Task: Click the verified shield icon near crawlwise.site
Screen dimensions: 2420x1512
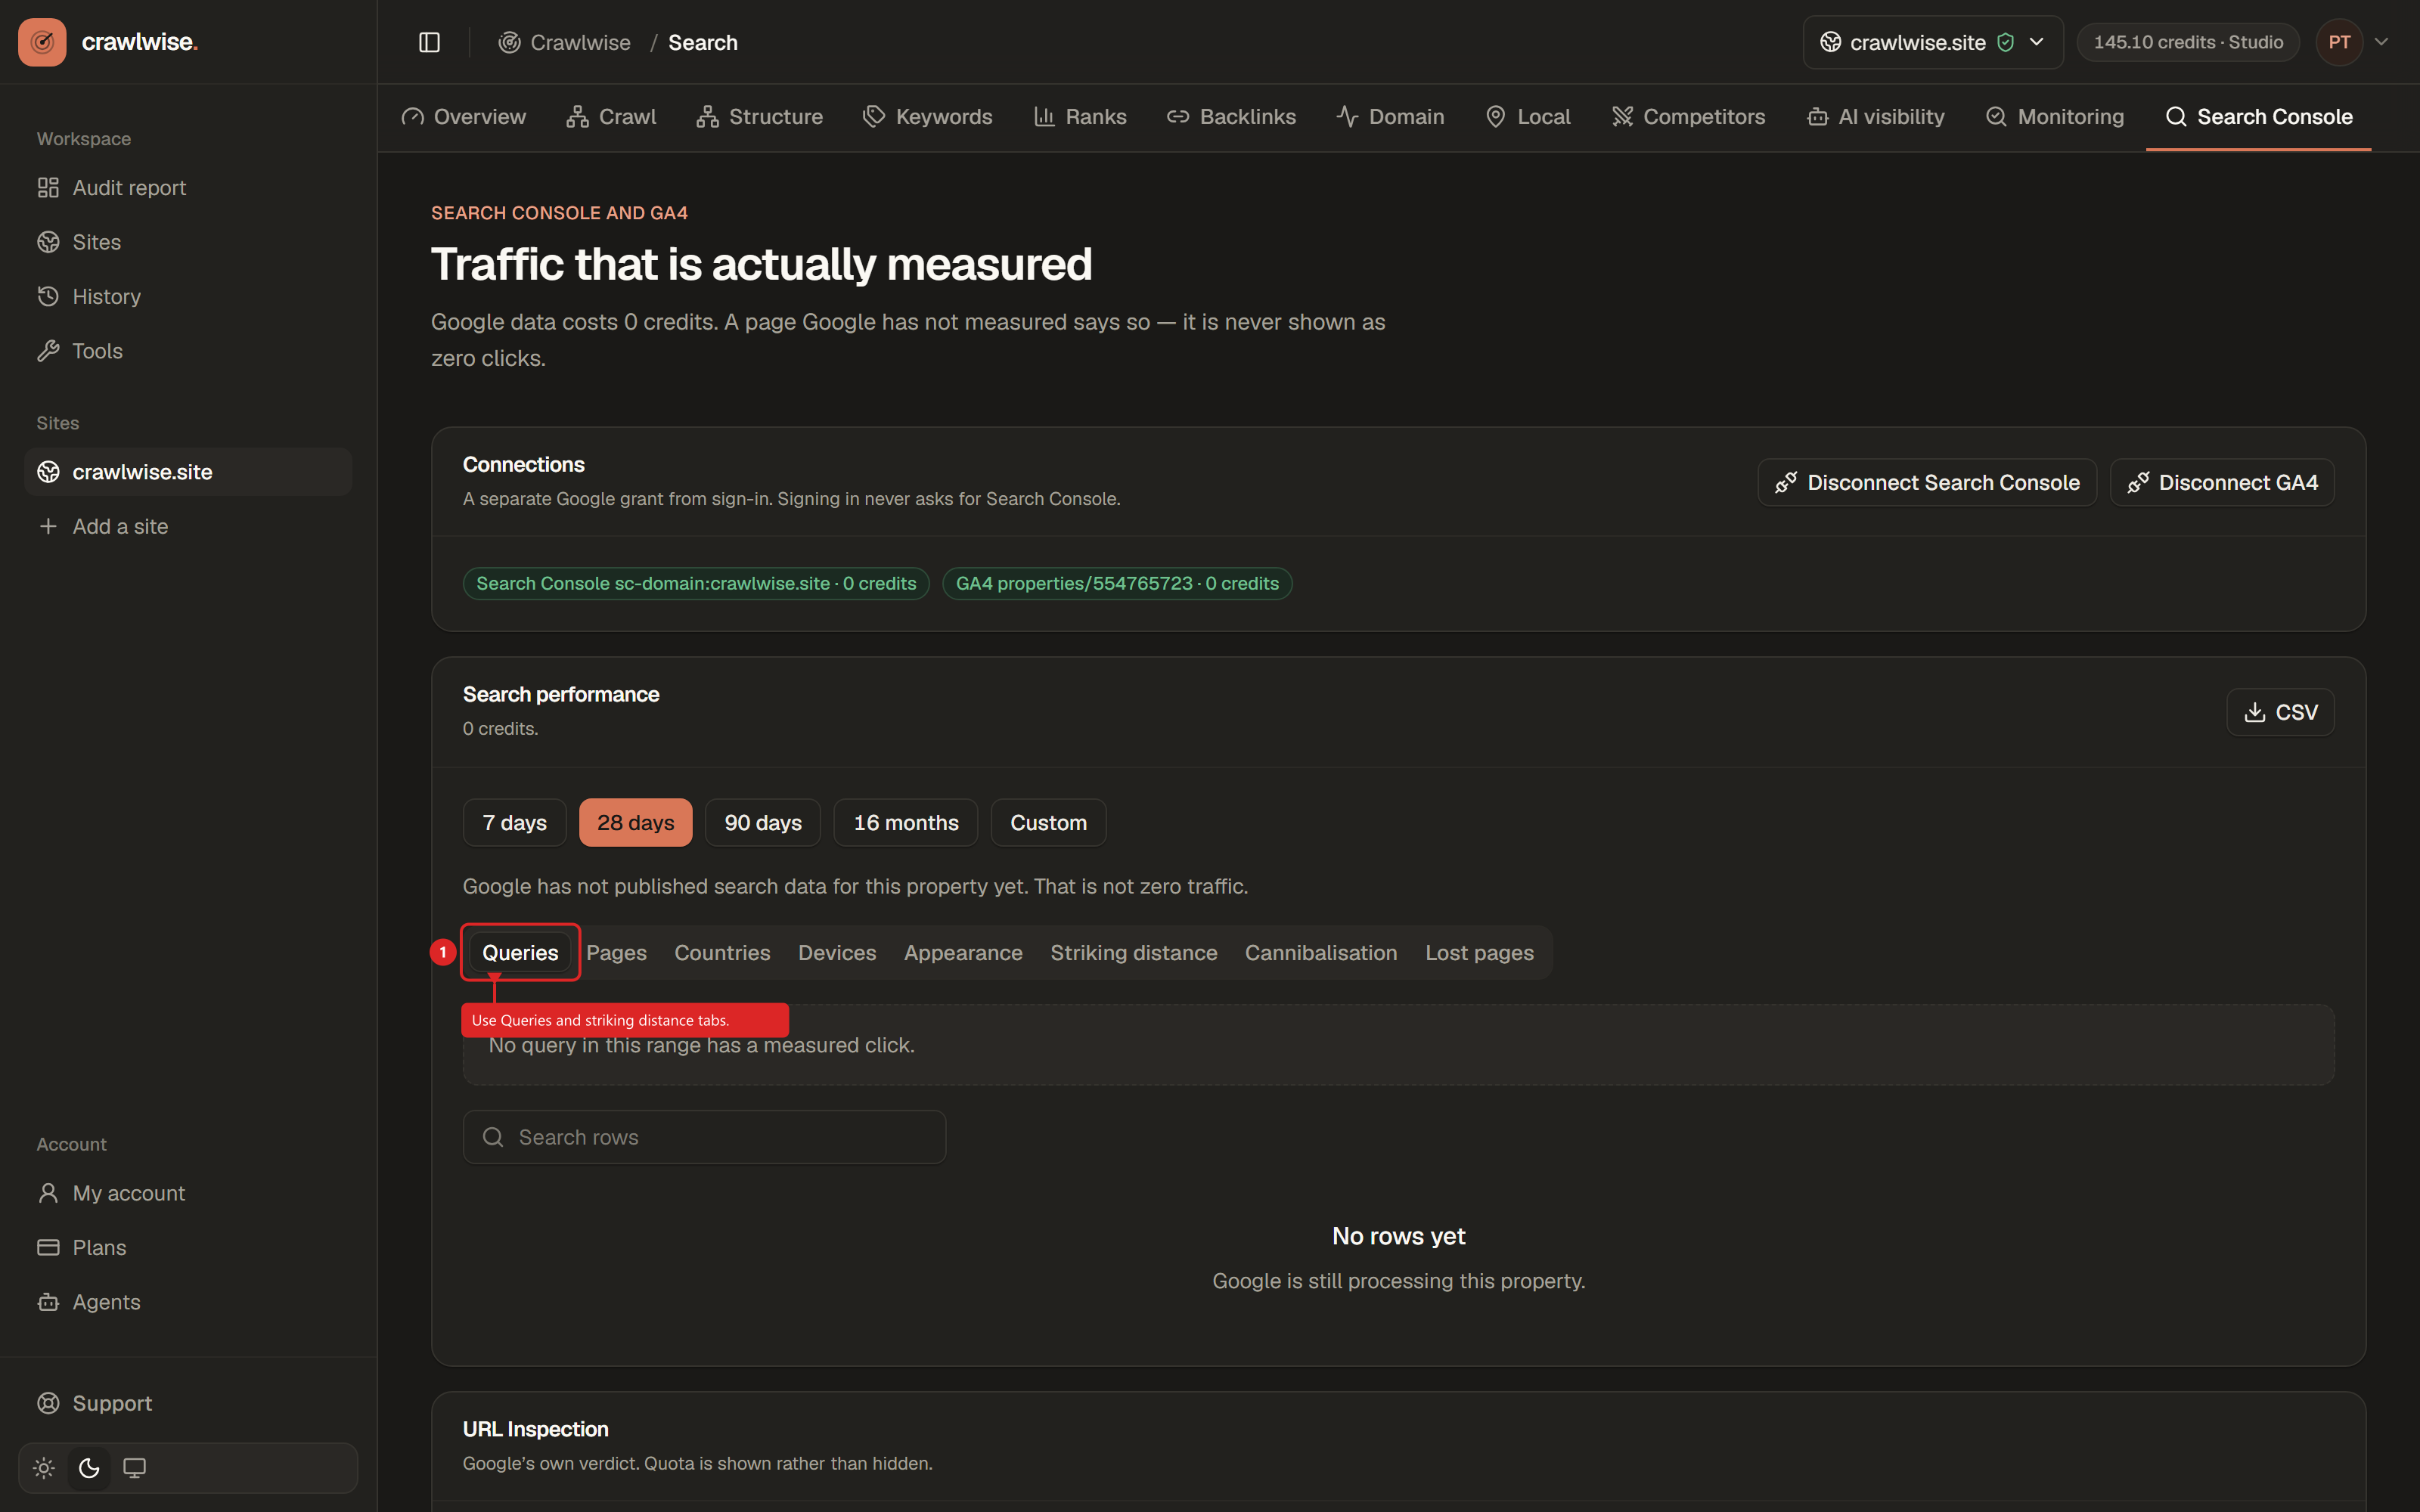Action: (x=2005, y=42)
